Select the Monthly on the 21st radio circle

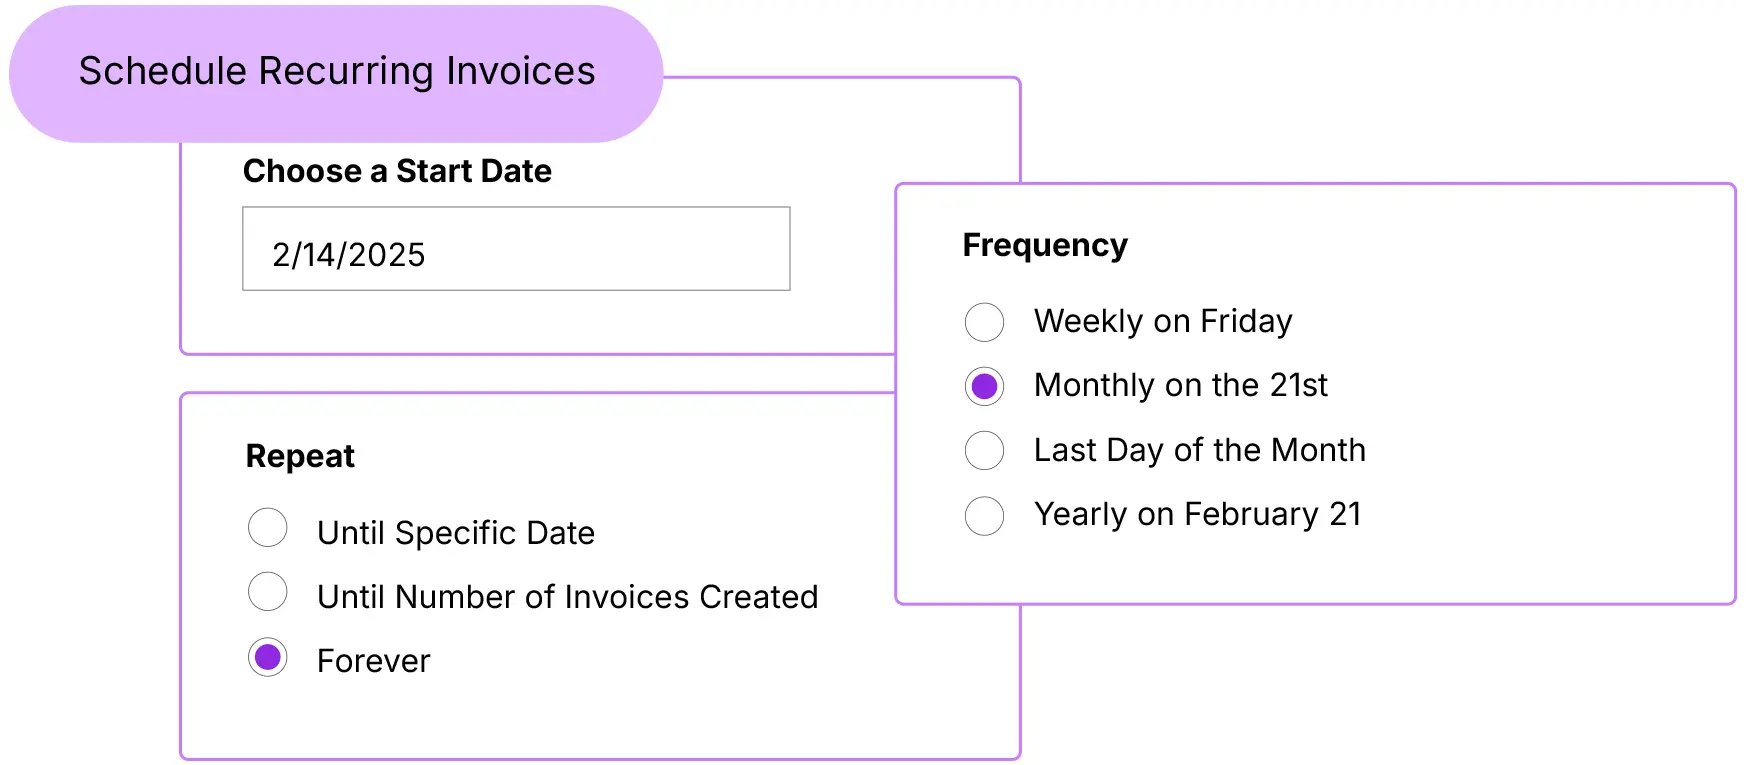click(984, 386)
